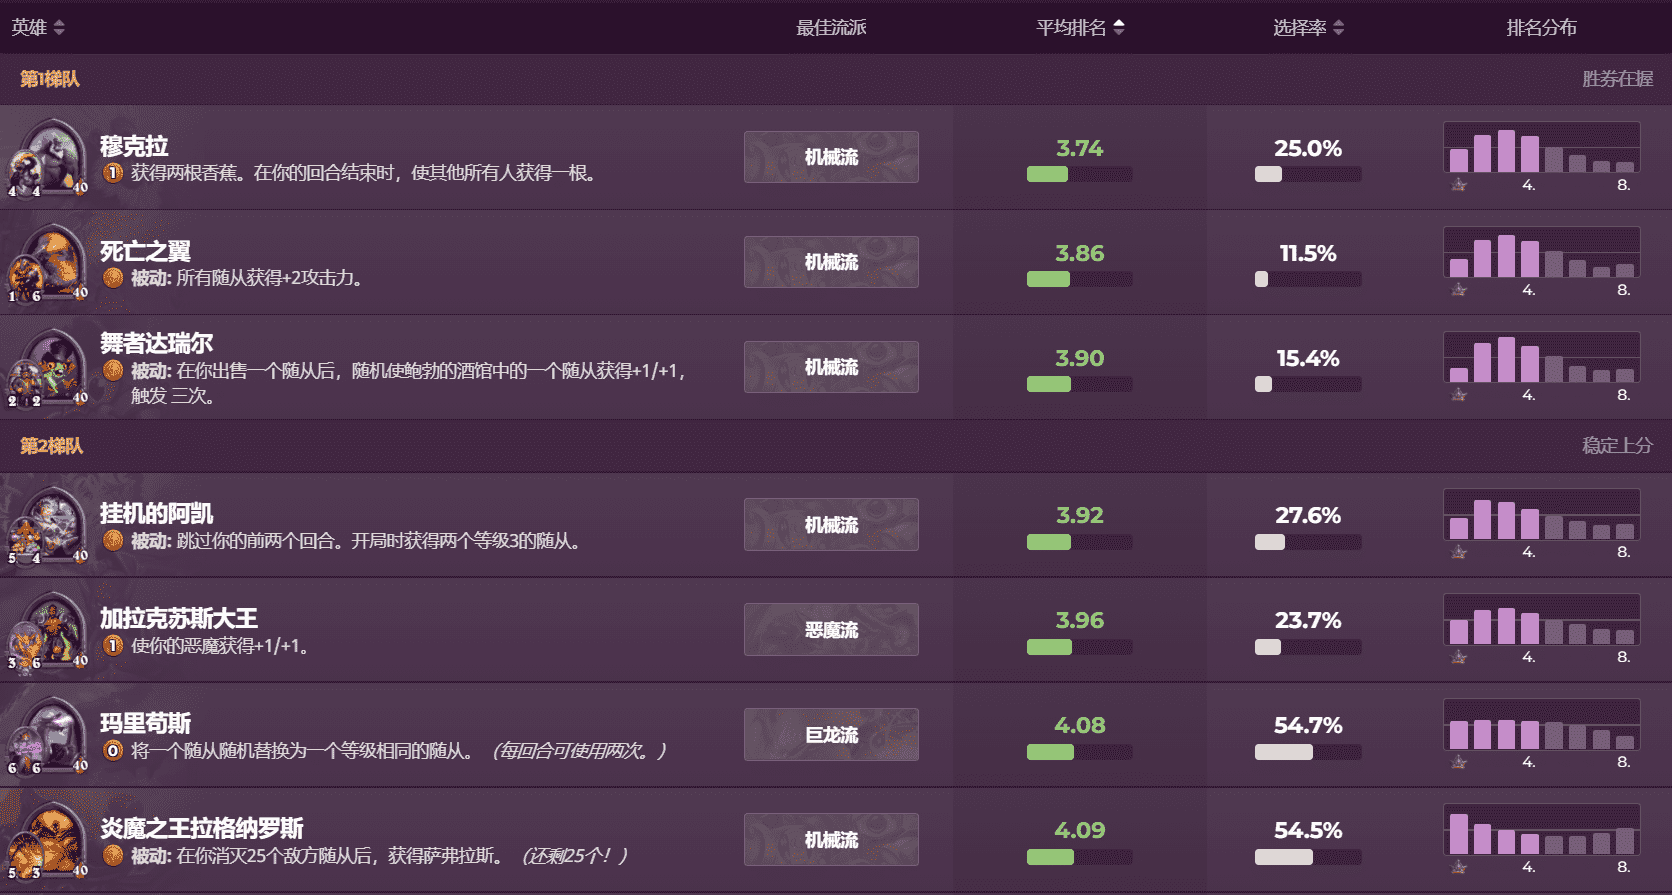
Task: Click 死亡之翼 passive power coin icon
Action: [113, 278]
